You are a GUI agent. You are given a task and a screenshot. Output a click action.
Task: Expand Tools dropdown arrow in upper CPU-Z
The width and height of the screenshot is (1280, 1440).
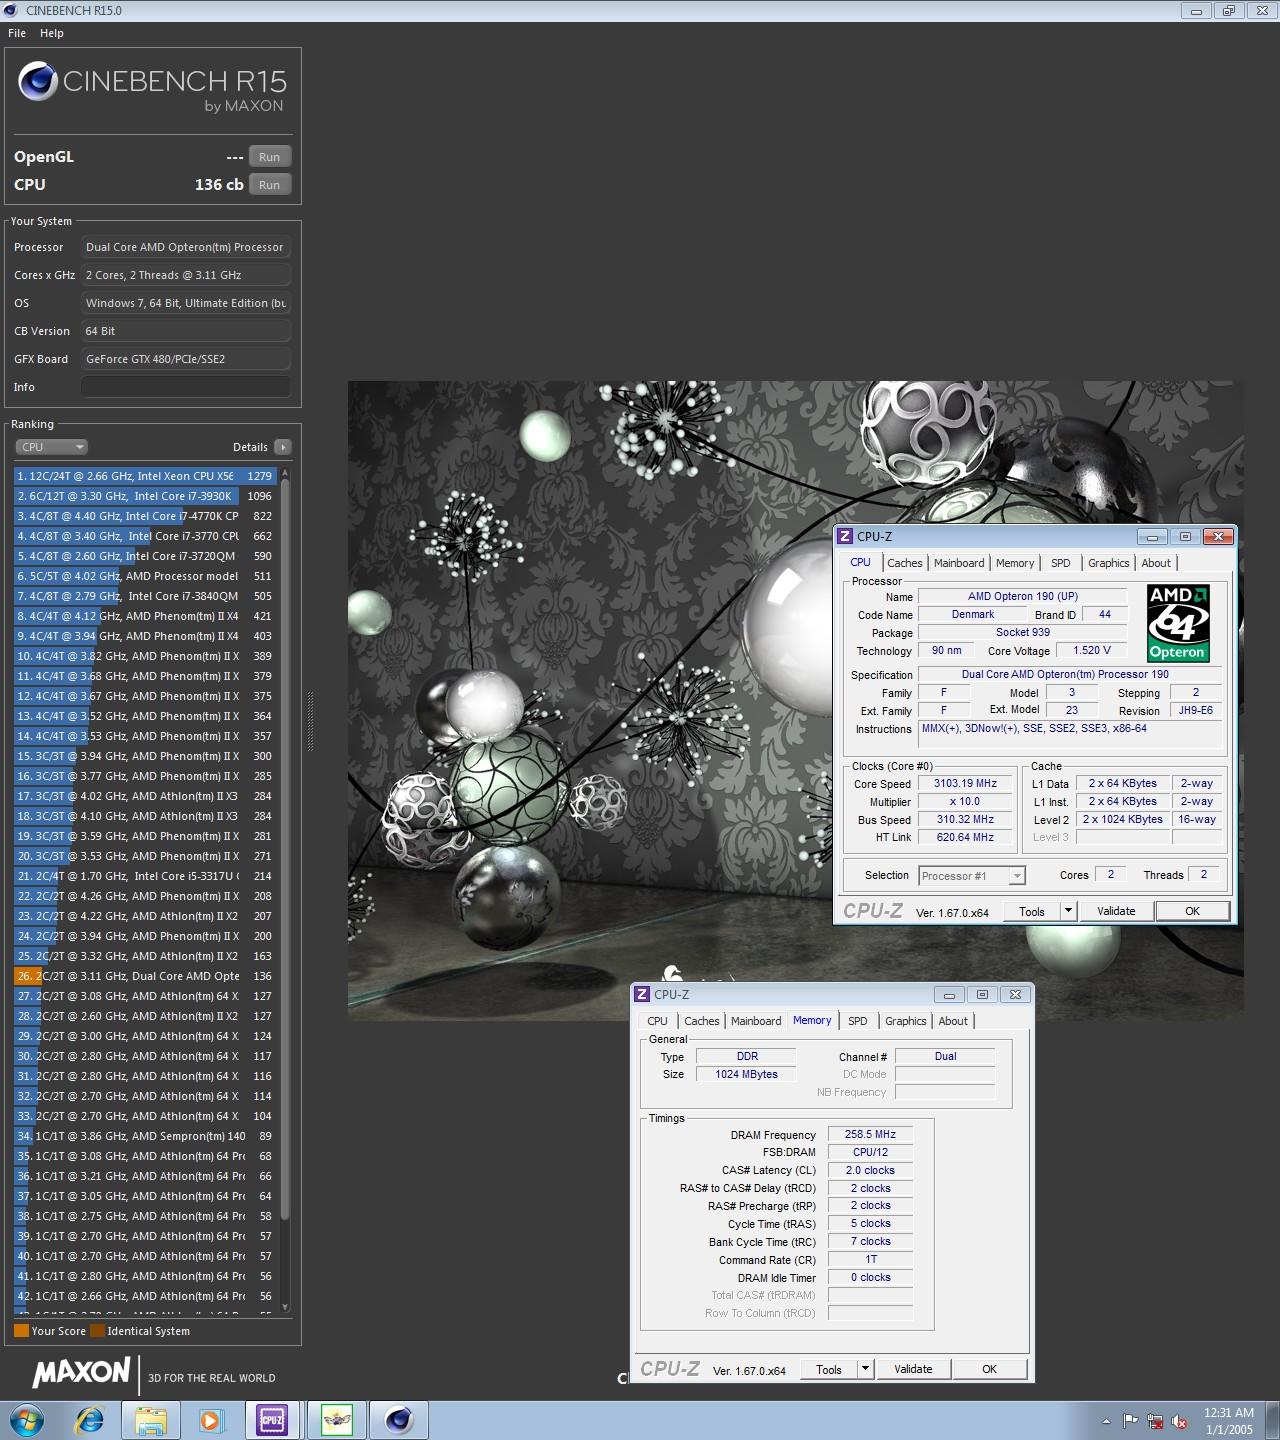[x=1068, y=911]
